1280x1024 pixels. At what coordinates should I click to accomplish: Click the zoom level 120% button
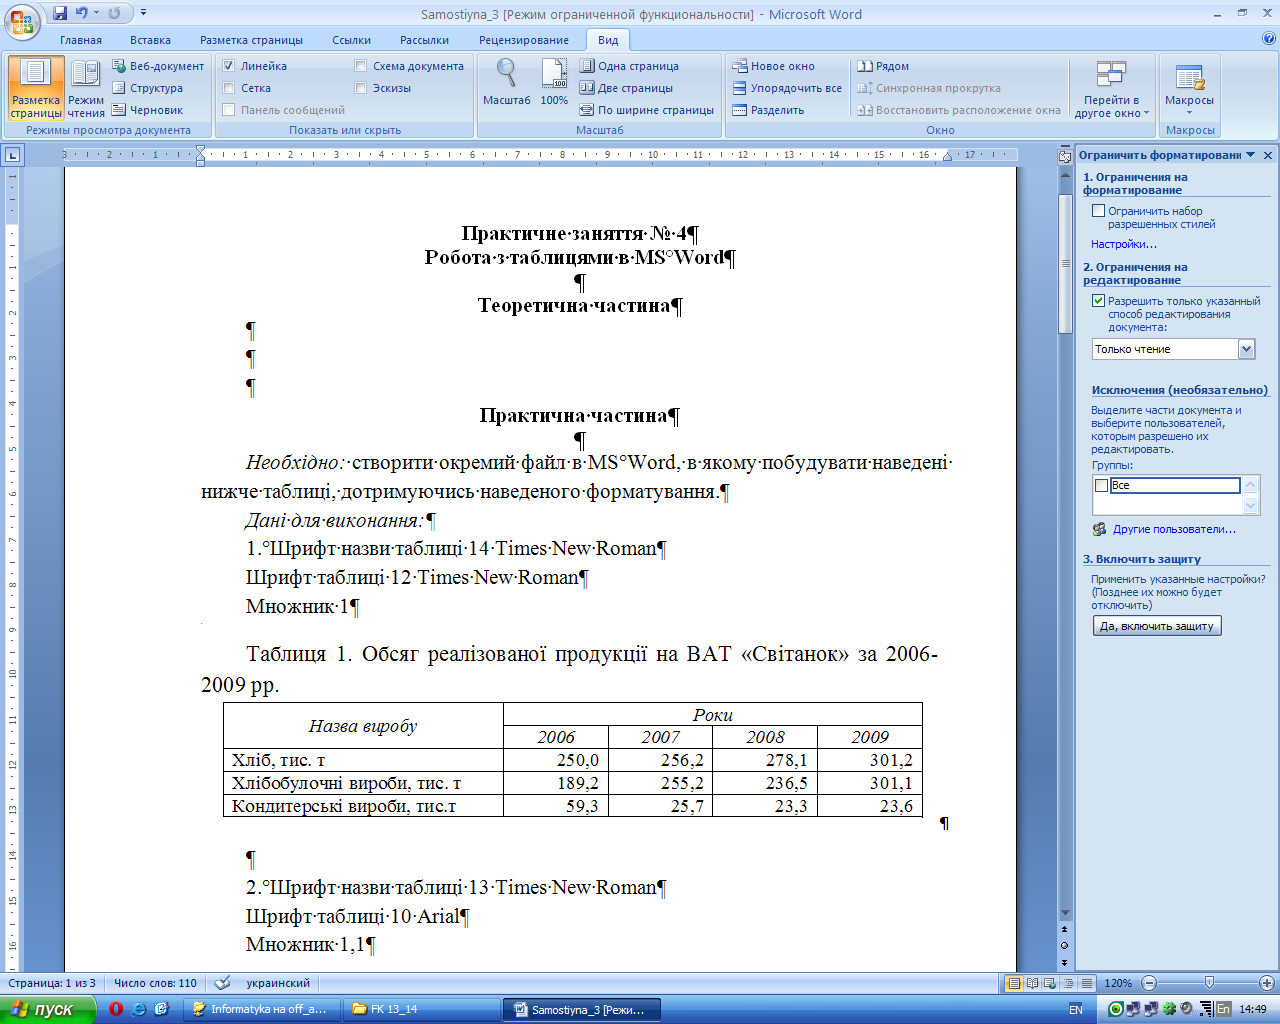pyautogui.click(x=1118, y=983)
